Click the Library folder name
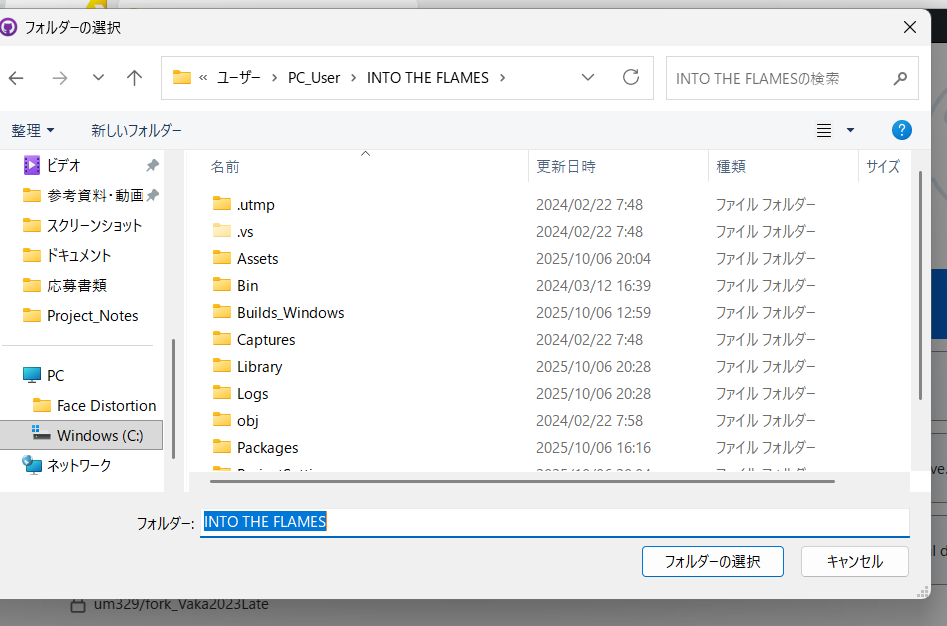 coord(259,367)
